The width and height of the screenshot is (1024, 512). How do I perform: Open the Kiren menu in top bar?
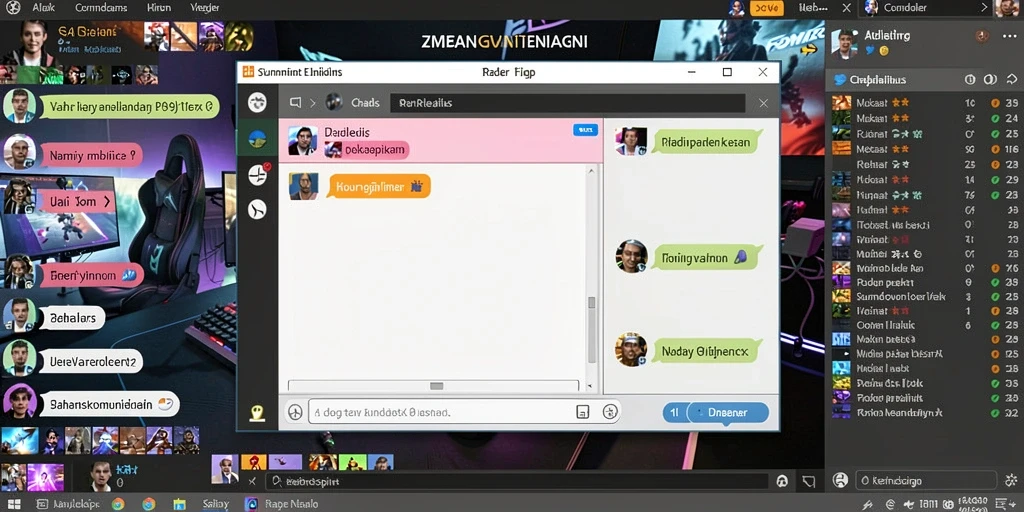coord(159,8)
